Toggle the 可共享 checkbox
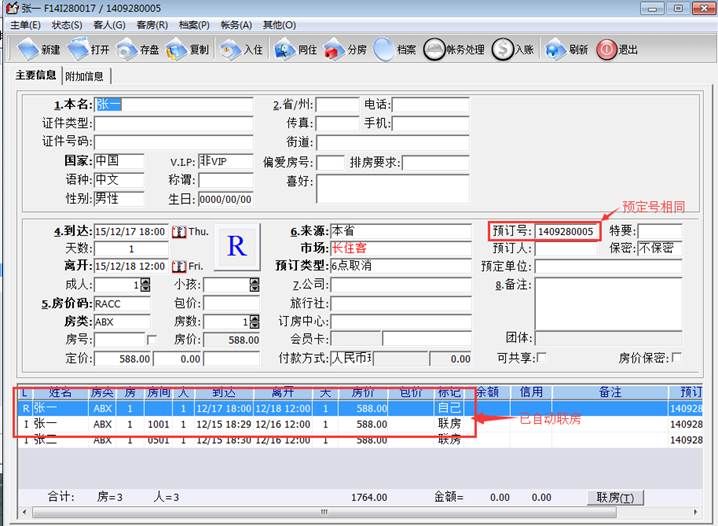 pyautogui.click(x=541, y=357)
